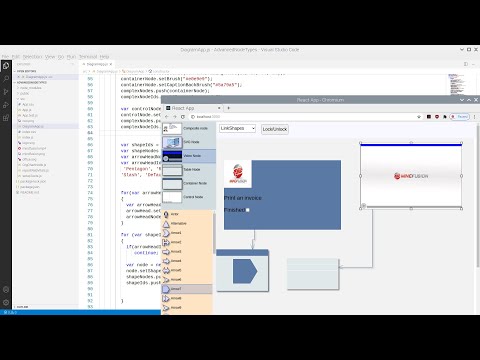Select the Video Node palette item
Image resolution: width=480 pixels, height=360 pixels.
(x=189, y=156)
